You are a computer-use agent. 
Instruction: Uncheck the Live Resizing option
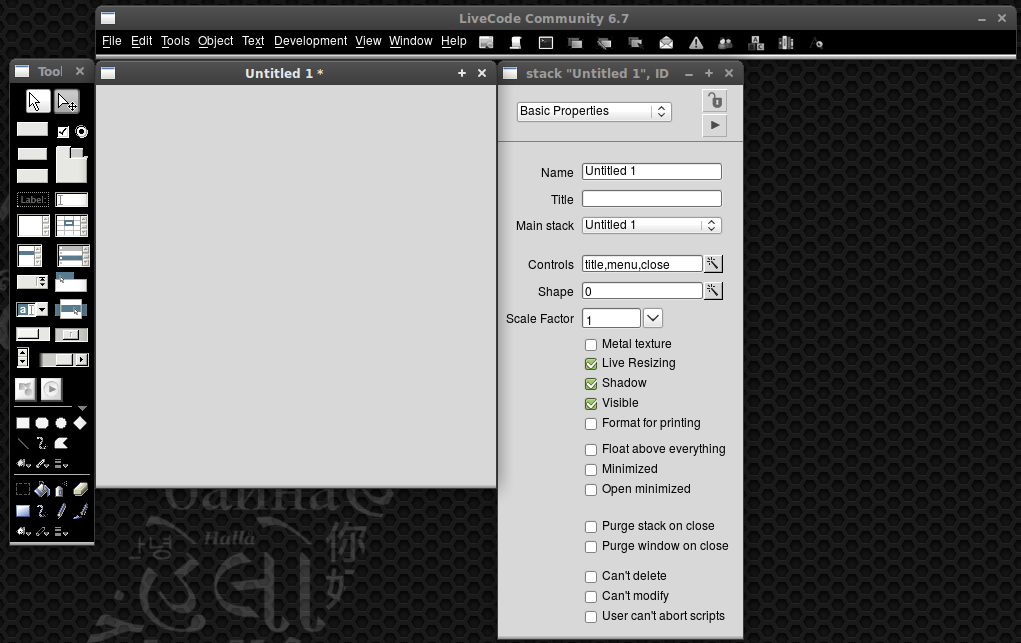click(x=591, y=364)
